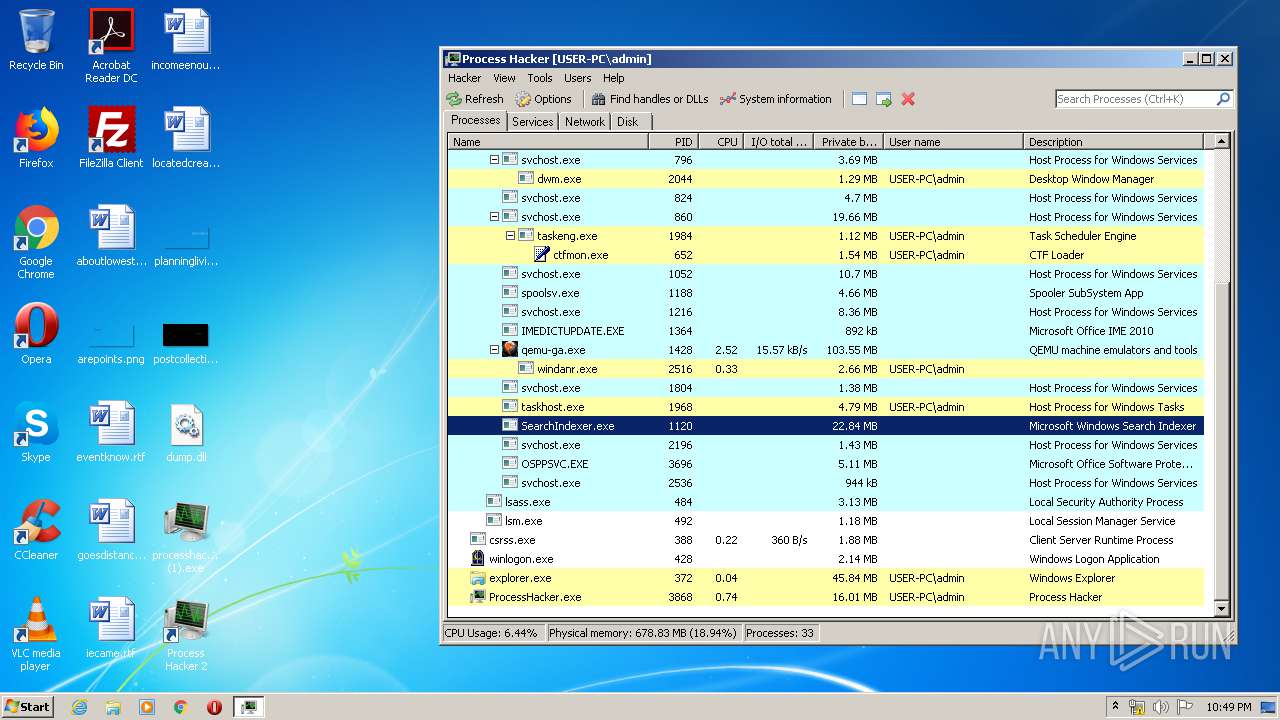Sort by the Name column header
Viewport: 1280px width, 720px height.
point(548,142)
